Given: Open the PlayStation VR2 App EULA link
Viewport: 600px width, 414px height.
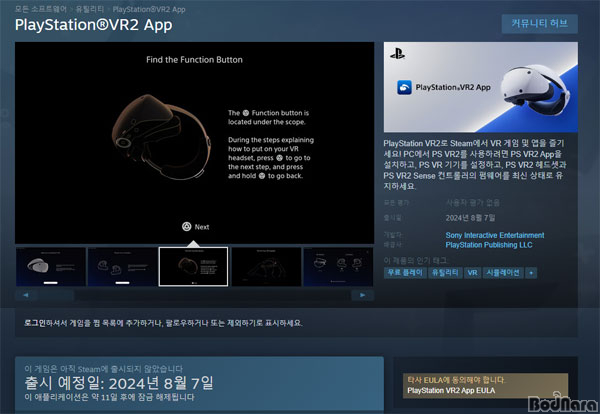Looking at the screenshot, I should click(x=451, y=391).
